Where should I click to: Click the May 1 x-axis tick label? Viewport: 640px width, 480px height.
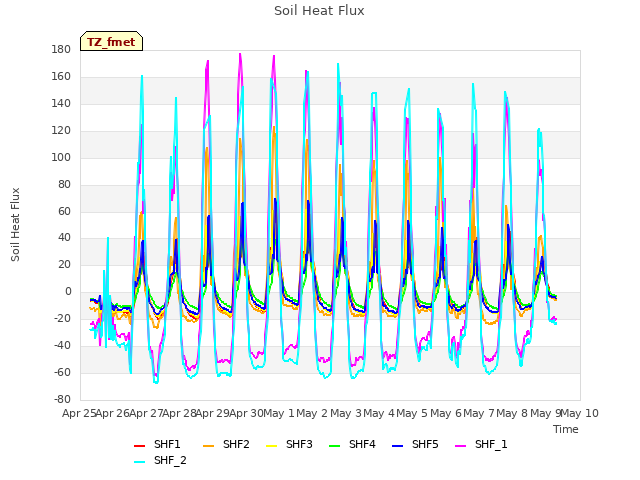(279, 413)
